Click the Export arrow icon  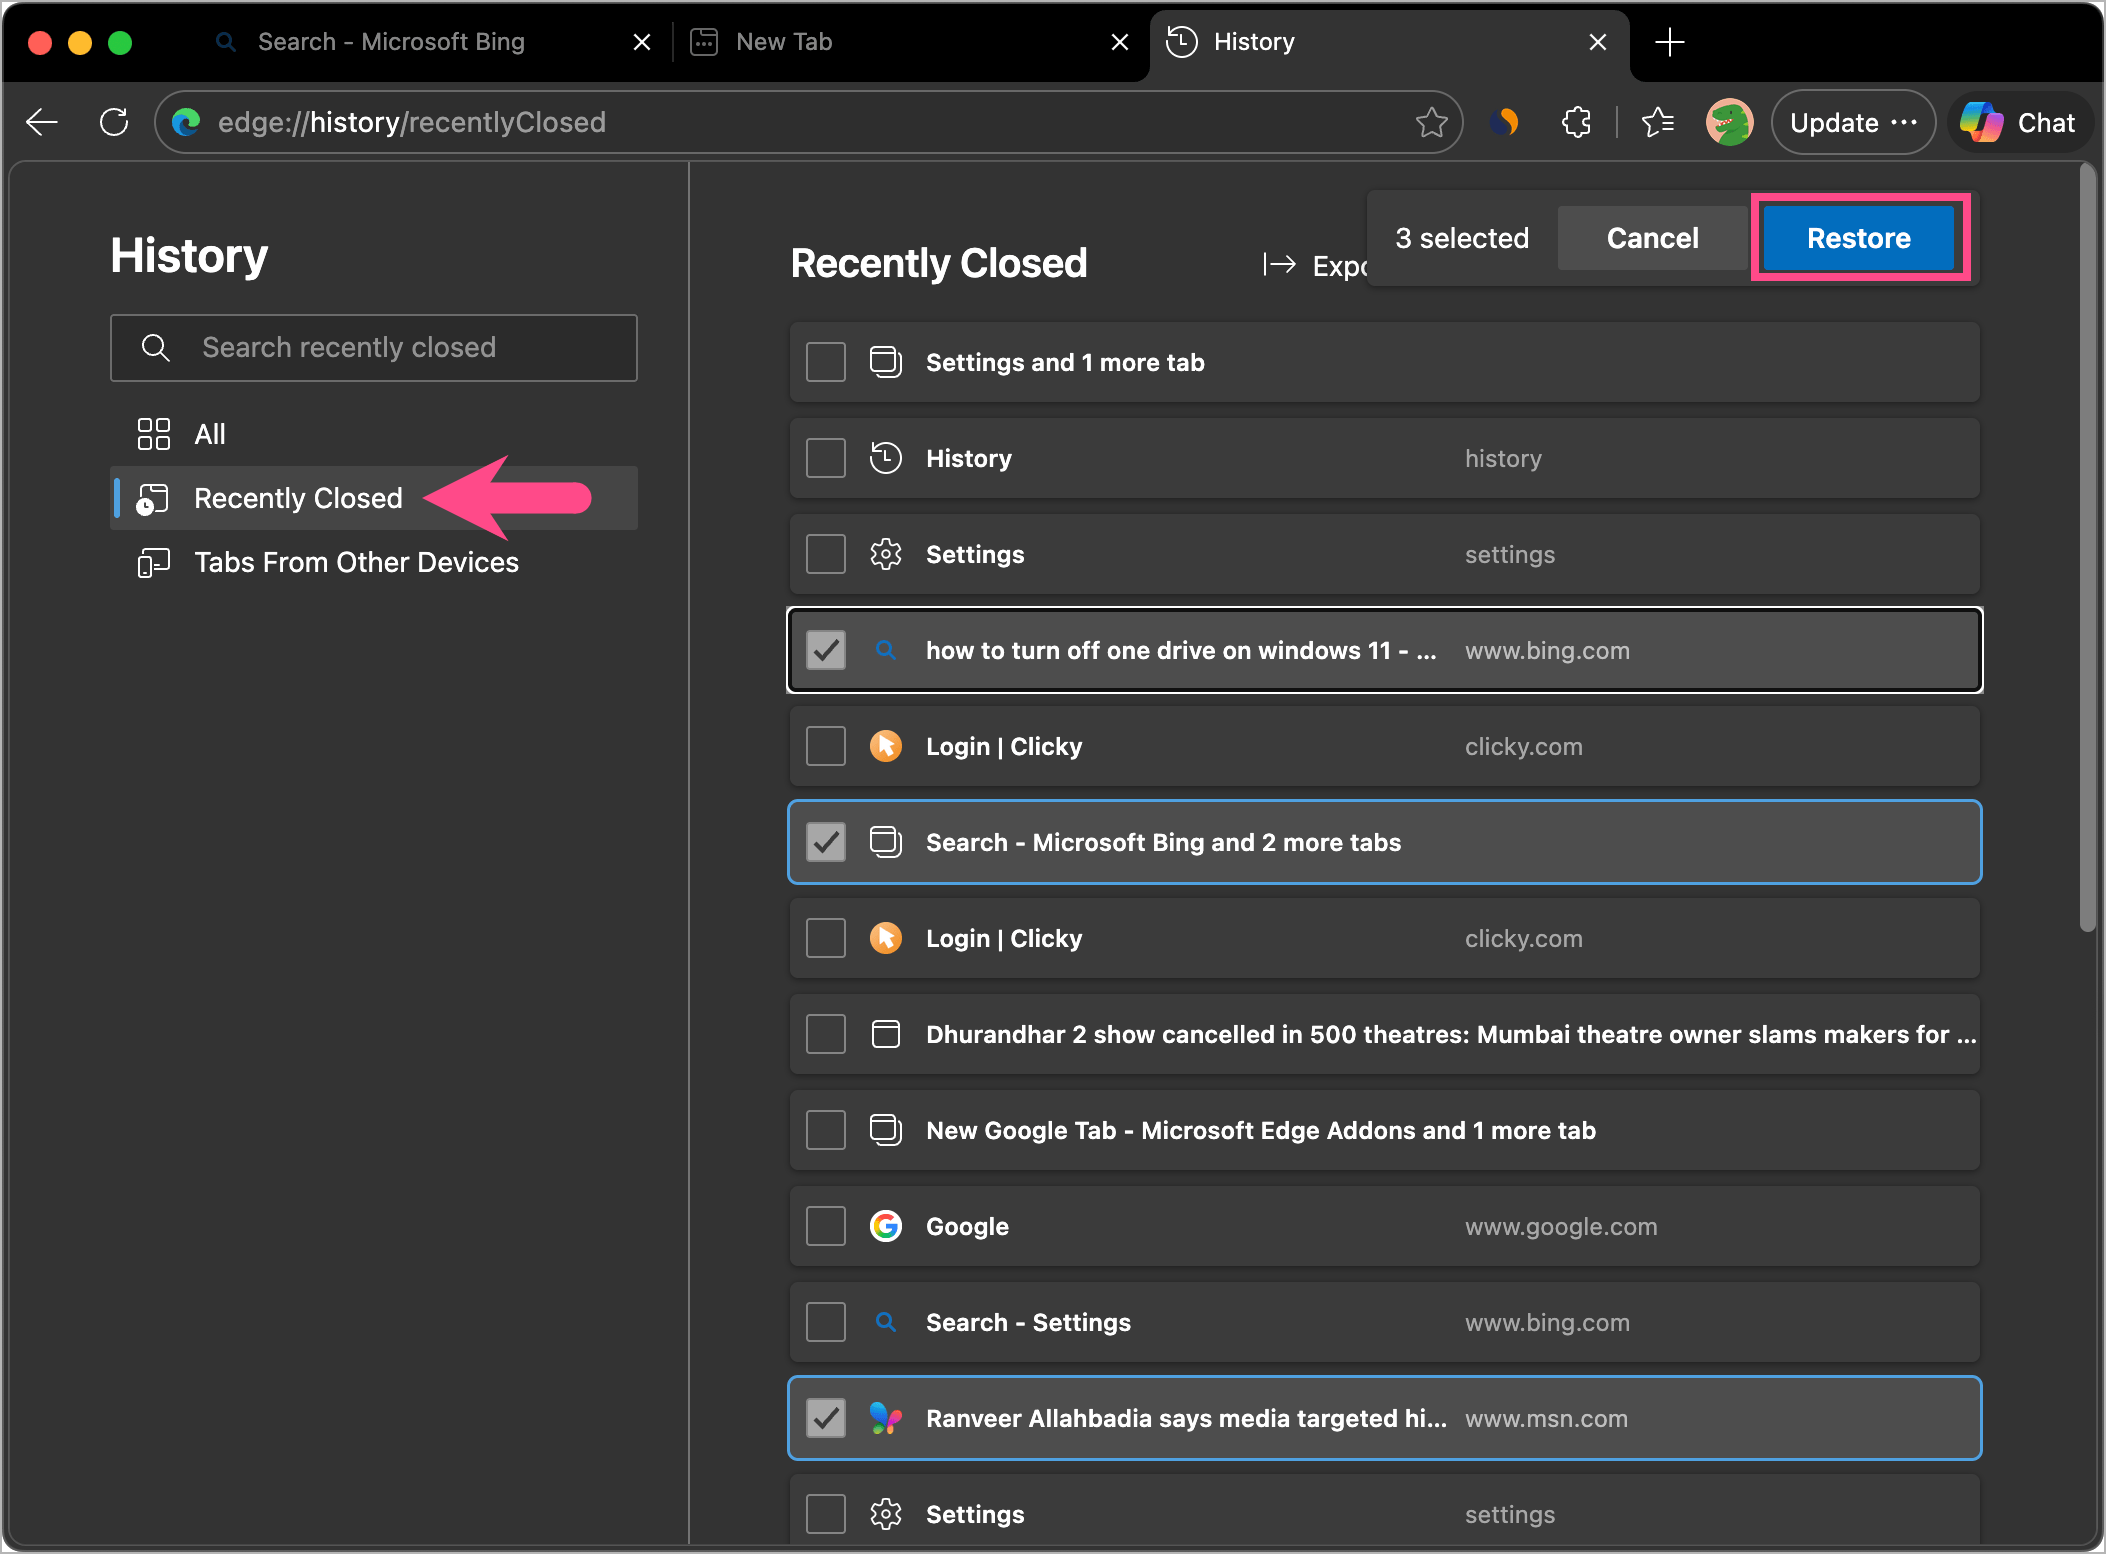tap(1279, 265)
